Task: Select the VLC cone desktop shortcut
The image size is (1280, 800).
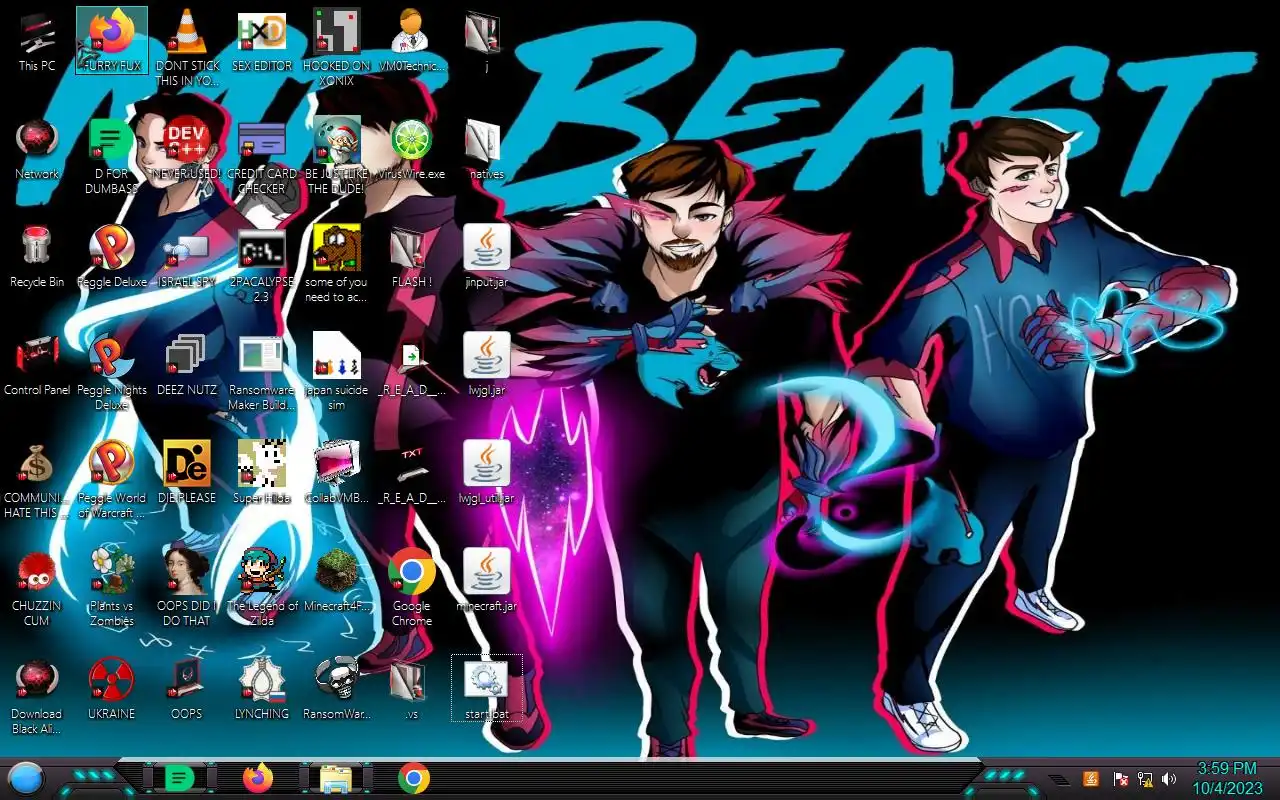Action: 187,48
